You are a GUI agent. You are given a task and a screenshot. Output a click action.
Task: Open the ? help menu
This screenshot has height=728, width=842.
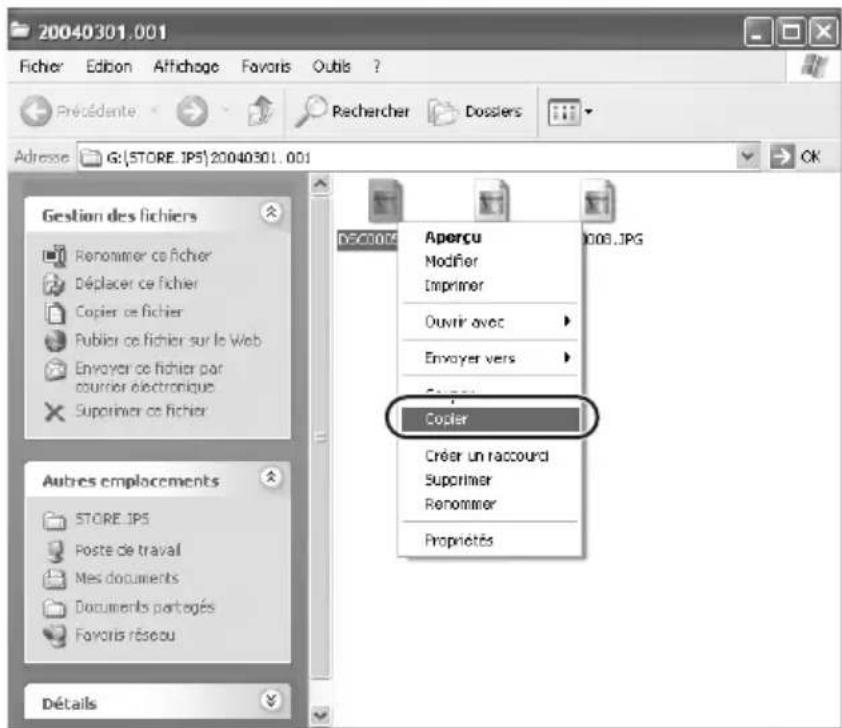(x=377, y=67)
